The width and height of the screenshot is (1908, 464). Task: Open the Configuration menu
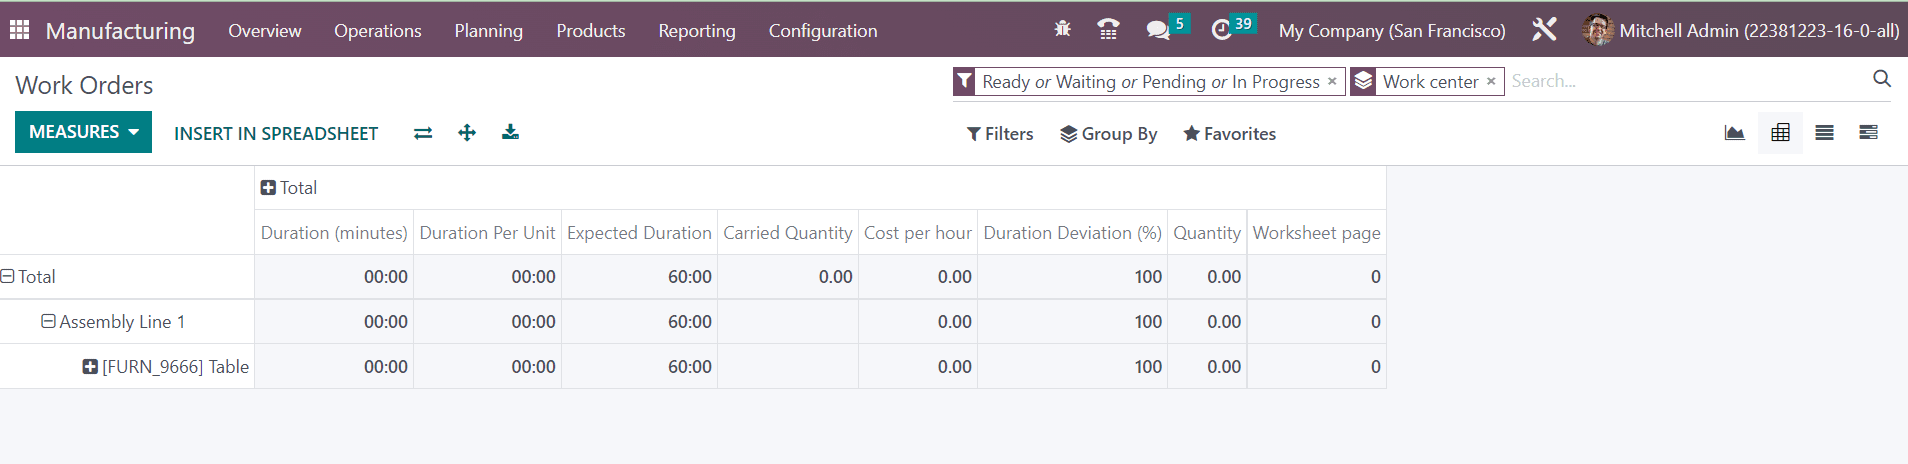(x=823, y=31)
